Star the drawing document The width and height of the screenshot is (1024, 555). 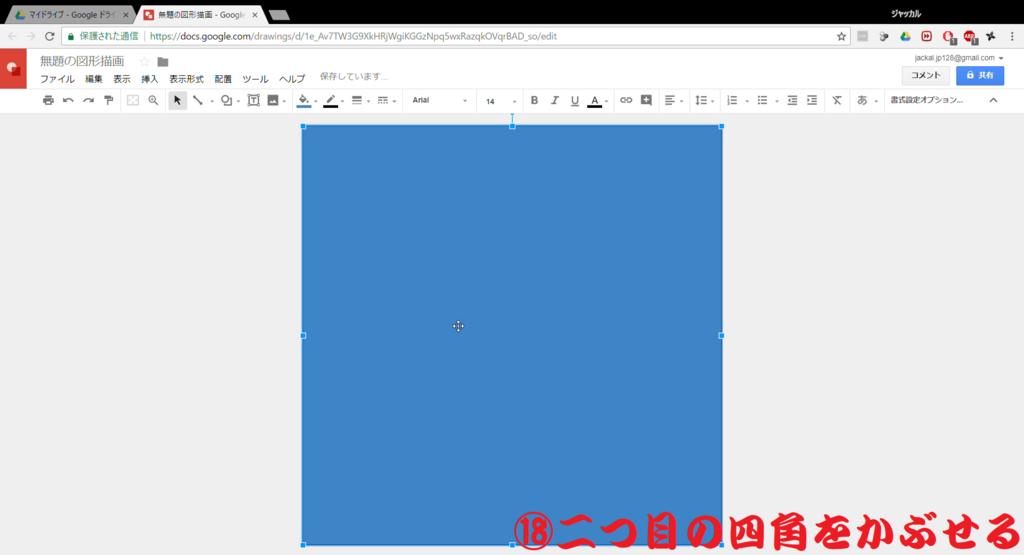(x=144, y=62)
